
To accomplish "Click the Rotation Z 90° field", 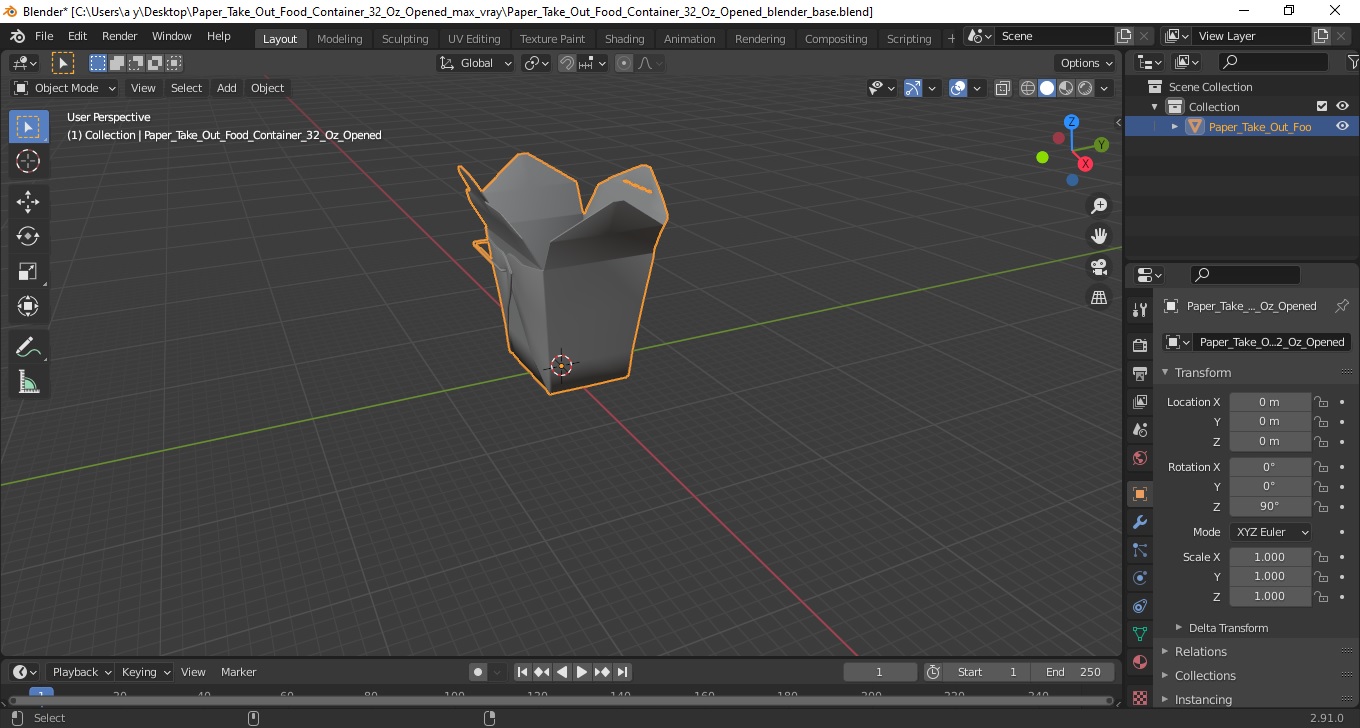I will click(x=1270, y=506).
